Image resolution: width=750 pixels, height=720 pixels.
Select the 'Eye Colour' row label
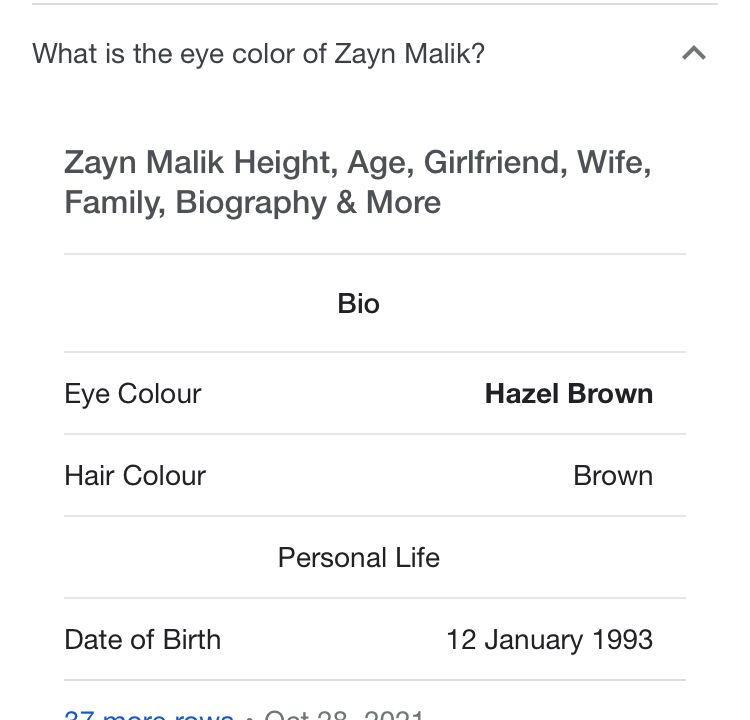(132, 394)
